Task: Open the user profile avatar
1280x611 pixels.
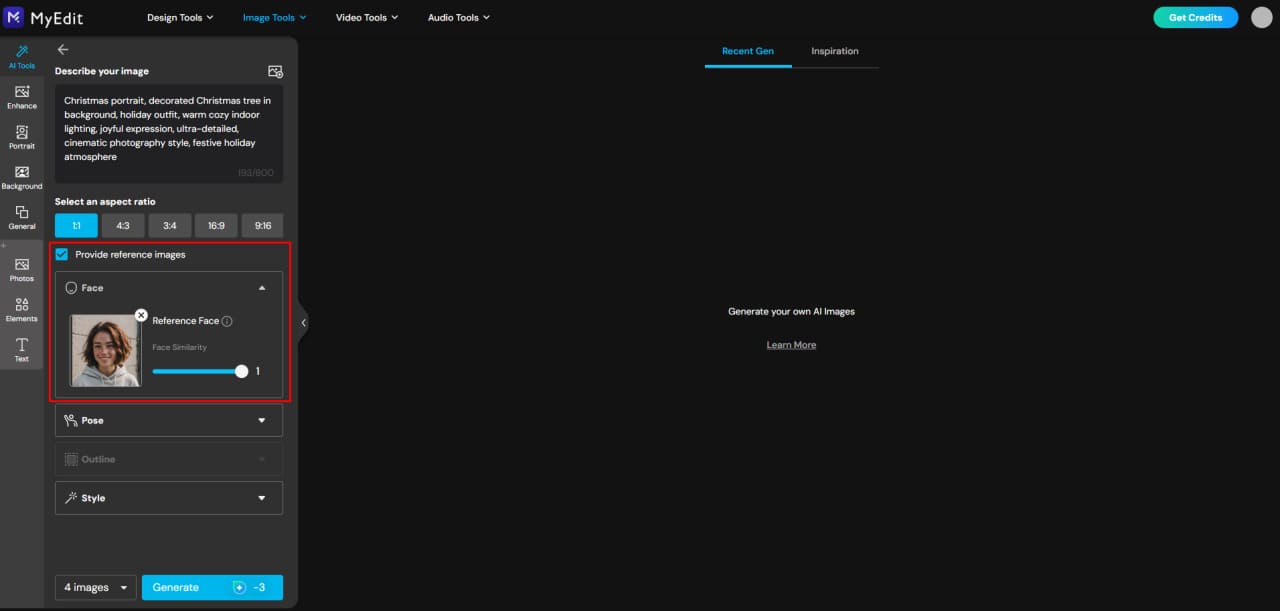Action: (x=1261, y=17)
